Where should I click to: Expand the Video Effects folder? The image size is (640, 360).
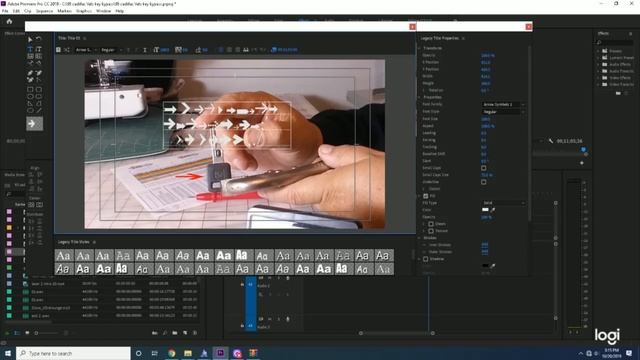[x=599, y=78]
